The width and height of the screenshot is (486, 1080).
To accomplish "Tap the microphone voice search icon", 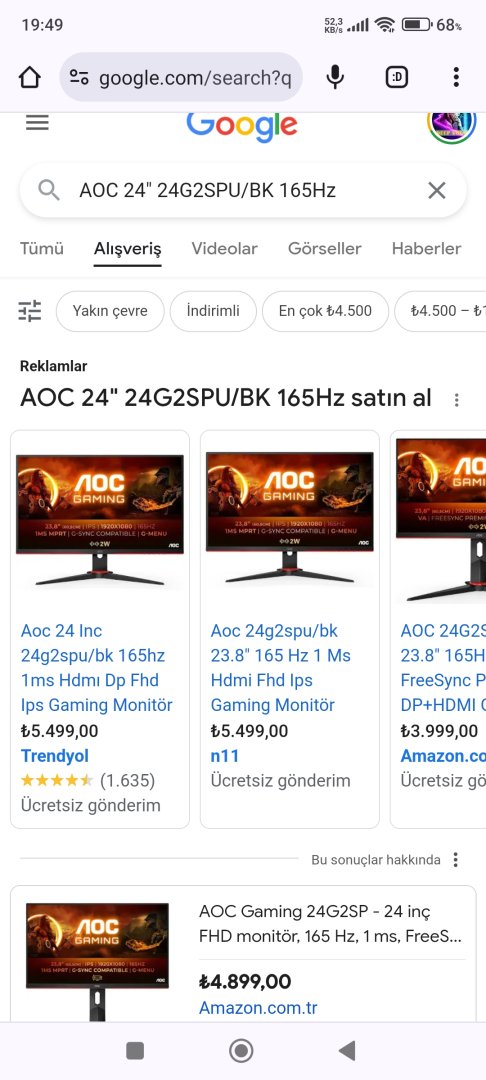I will coord(335,77).
